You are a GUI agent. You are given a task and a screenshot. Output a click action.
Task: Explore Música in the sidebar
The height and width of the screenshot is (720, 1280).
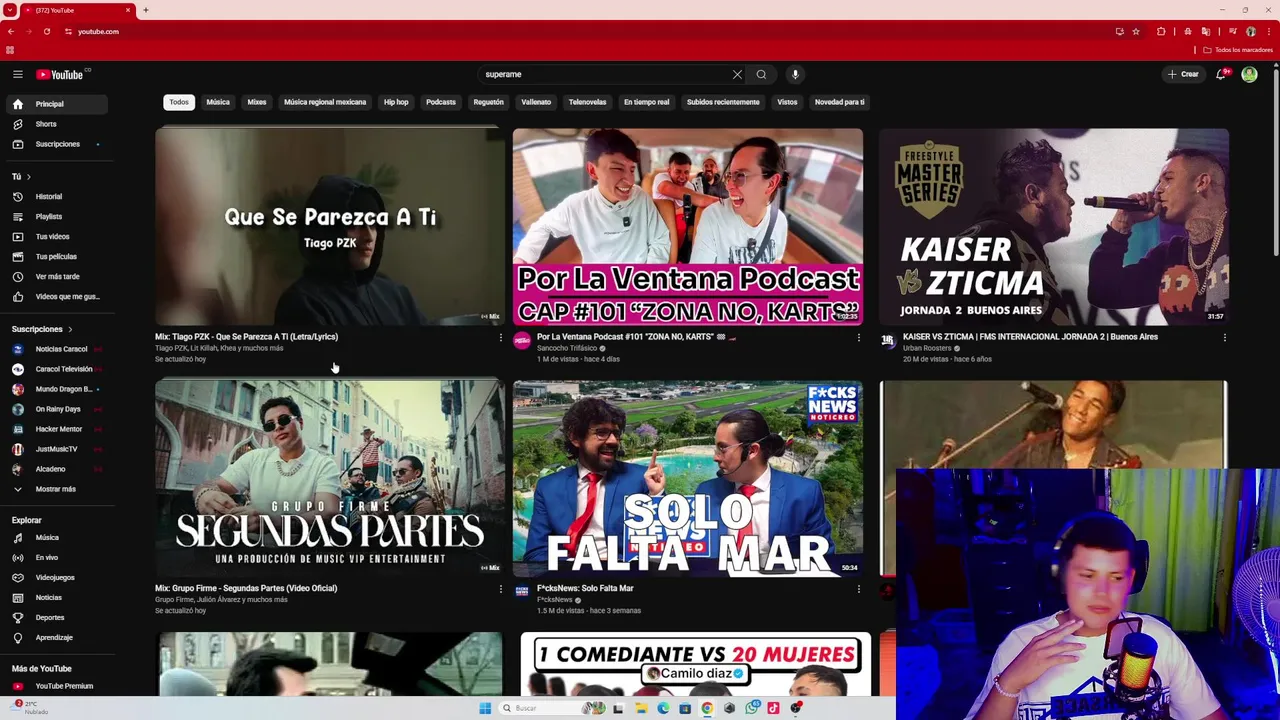point(57,538)
